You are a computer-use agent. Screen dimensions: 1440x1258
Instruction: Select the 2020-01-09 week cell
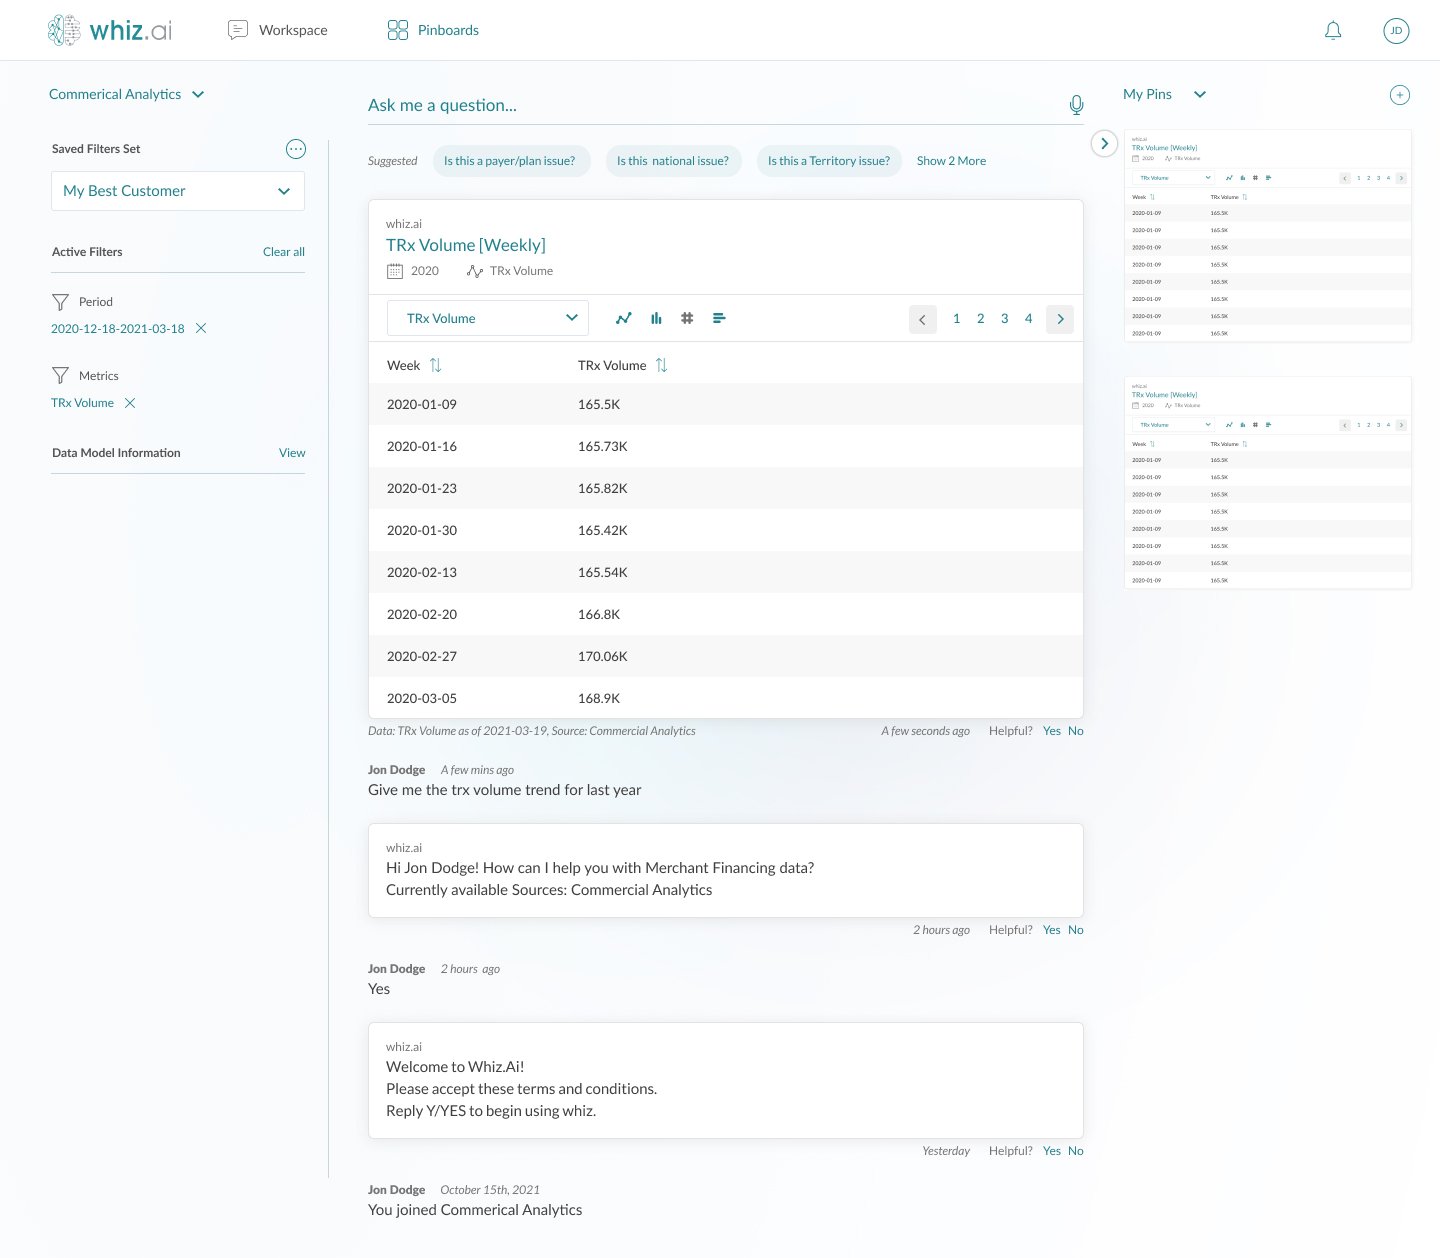(x=422, y=405)
